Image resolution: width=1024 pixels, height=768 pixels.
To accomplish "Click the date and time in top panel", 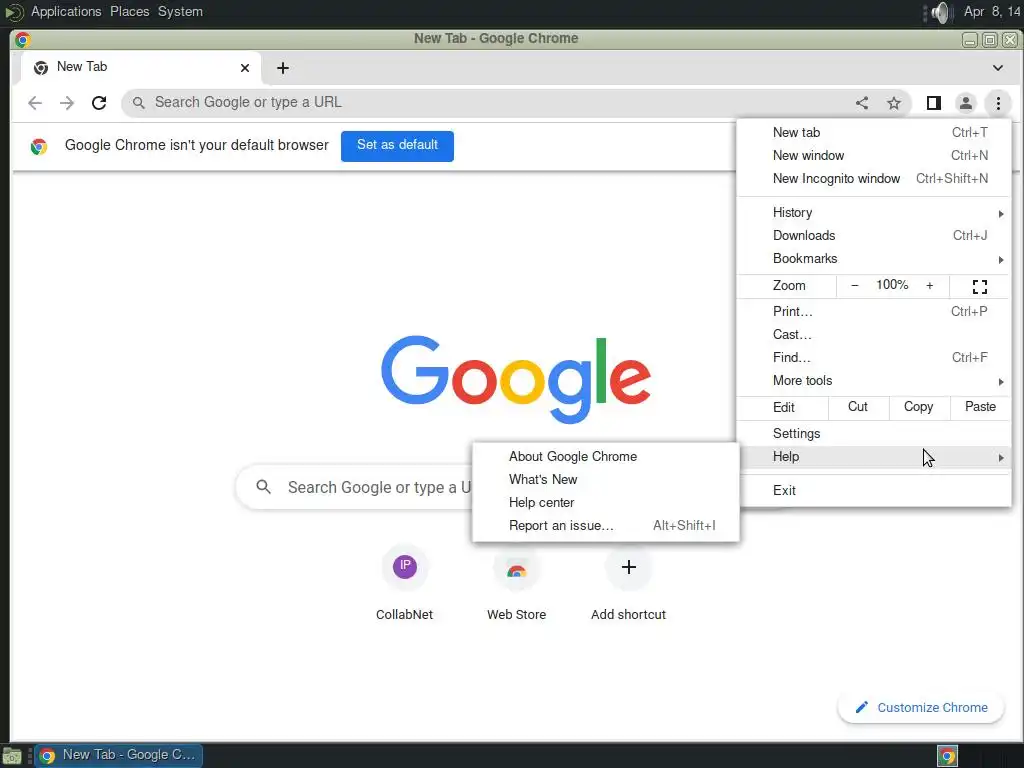I will [993, 12].
